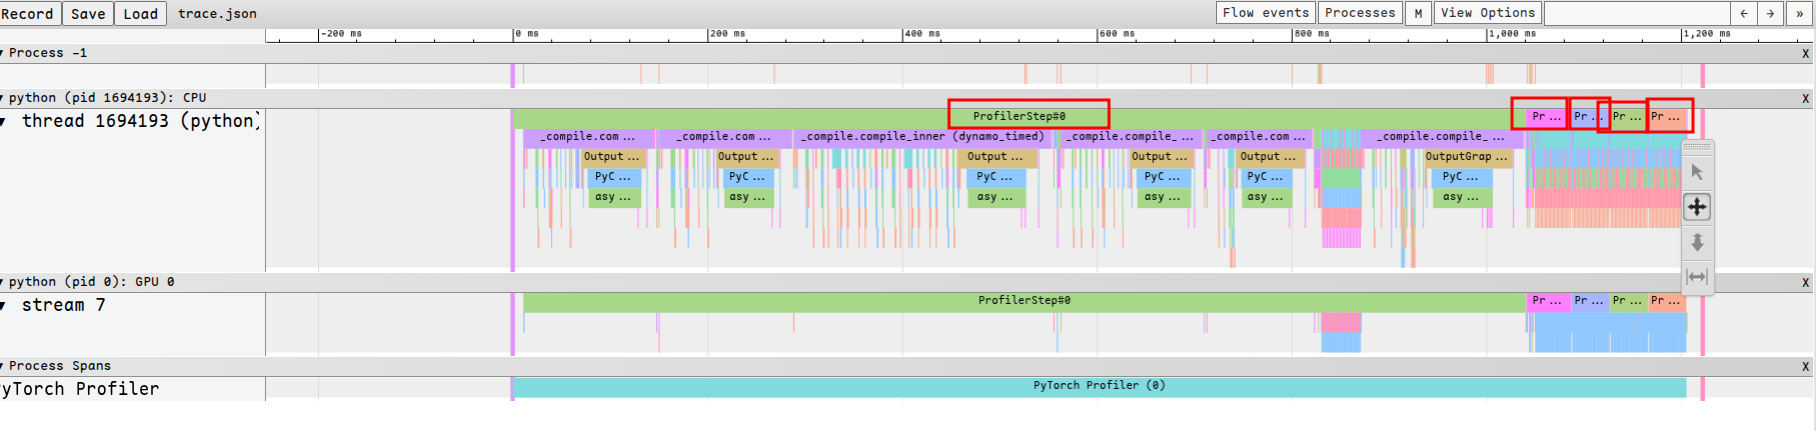
Task: Click the trace search input field
Action: pos(1637,13)
